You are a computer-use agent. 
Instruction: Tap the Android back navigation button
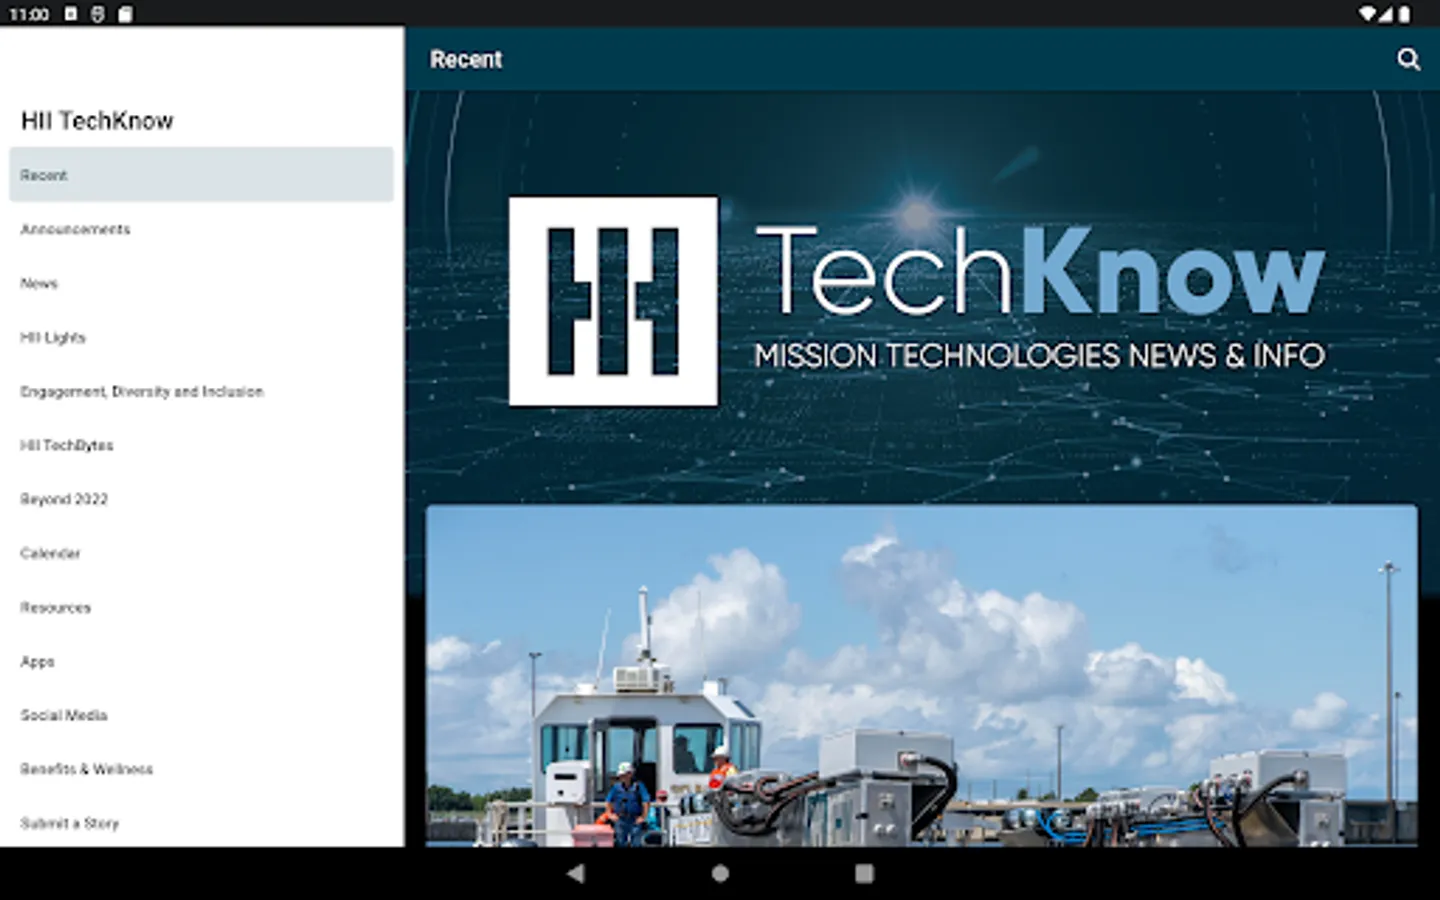click(575, 873)
